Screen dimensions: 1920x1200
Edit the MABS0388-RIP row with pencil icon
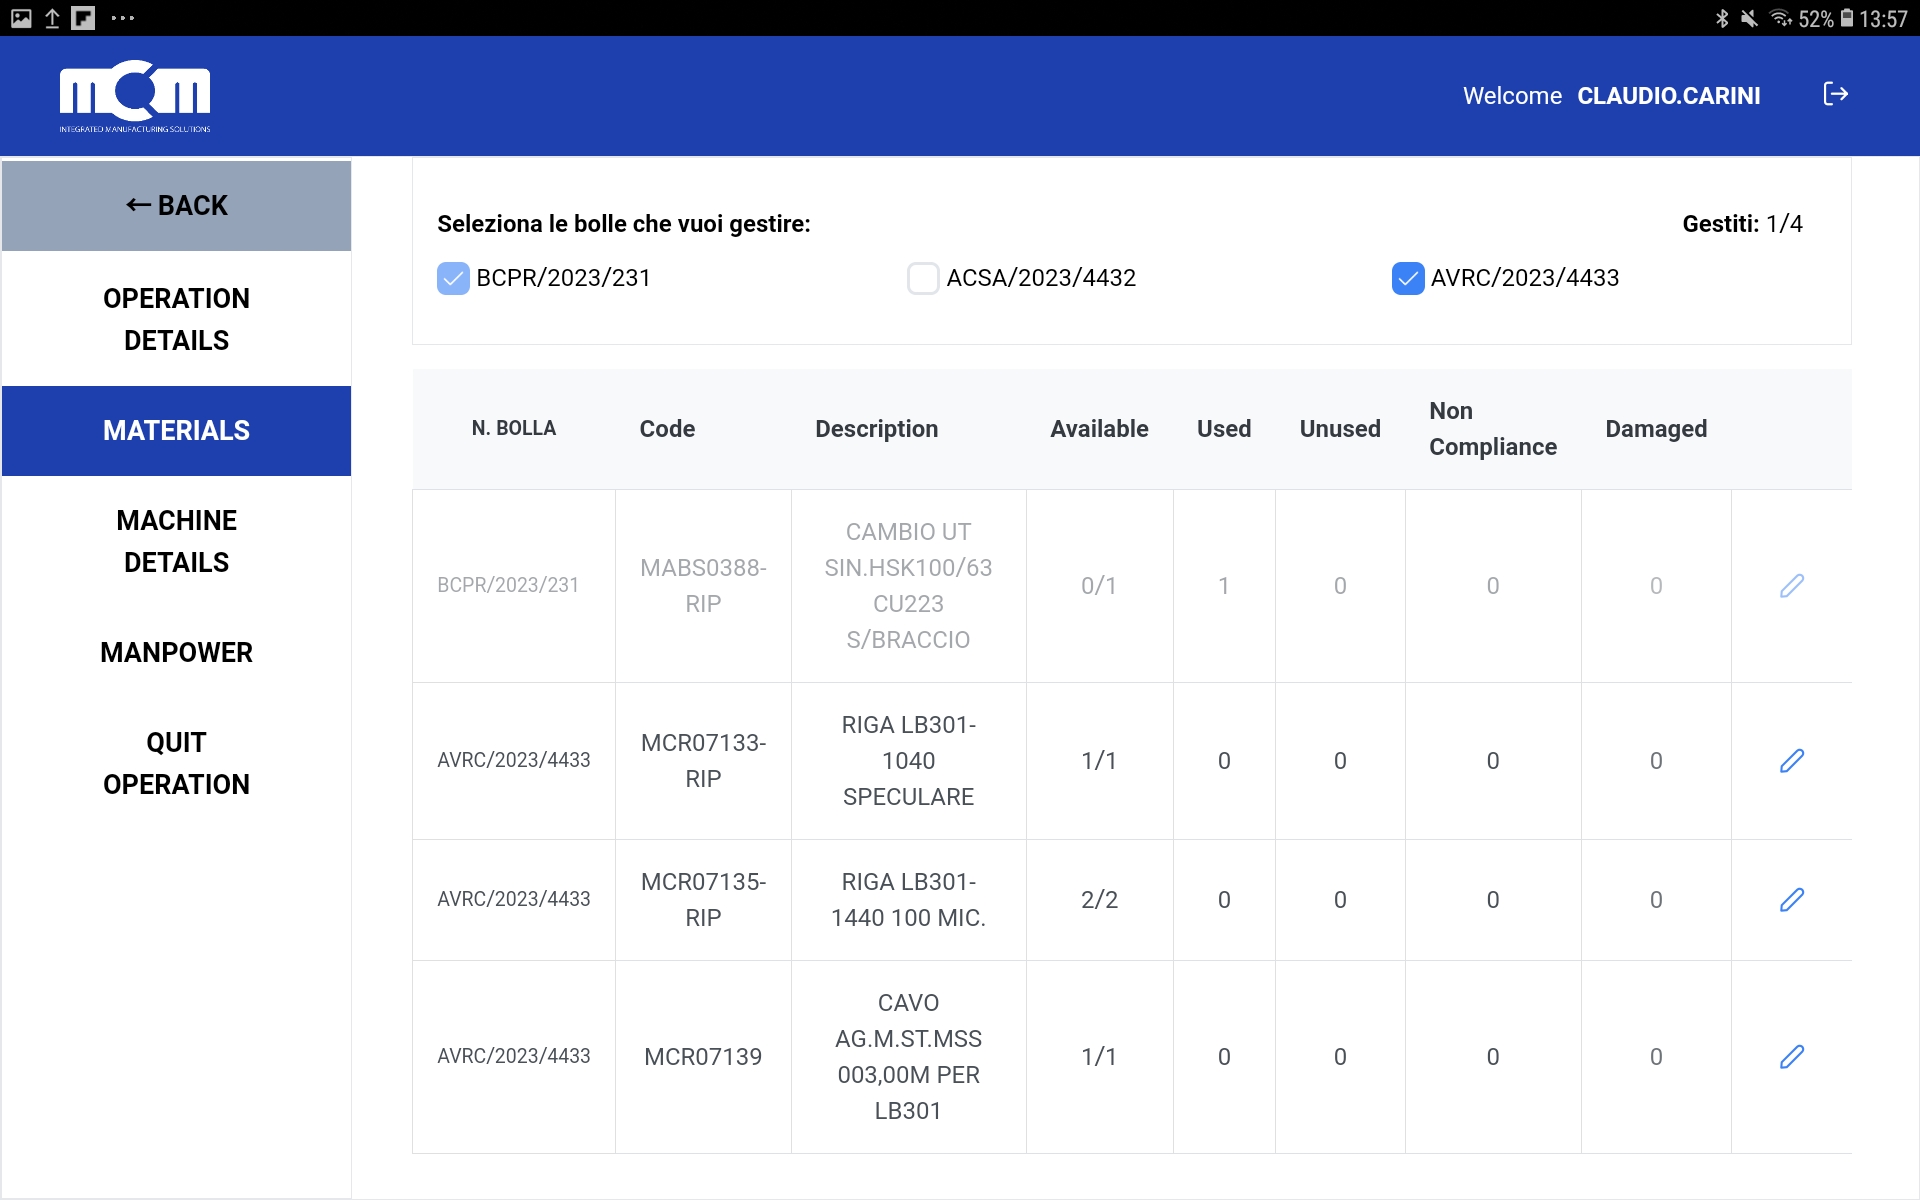tap(1791, 586)
